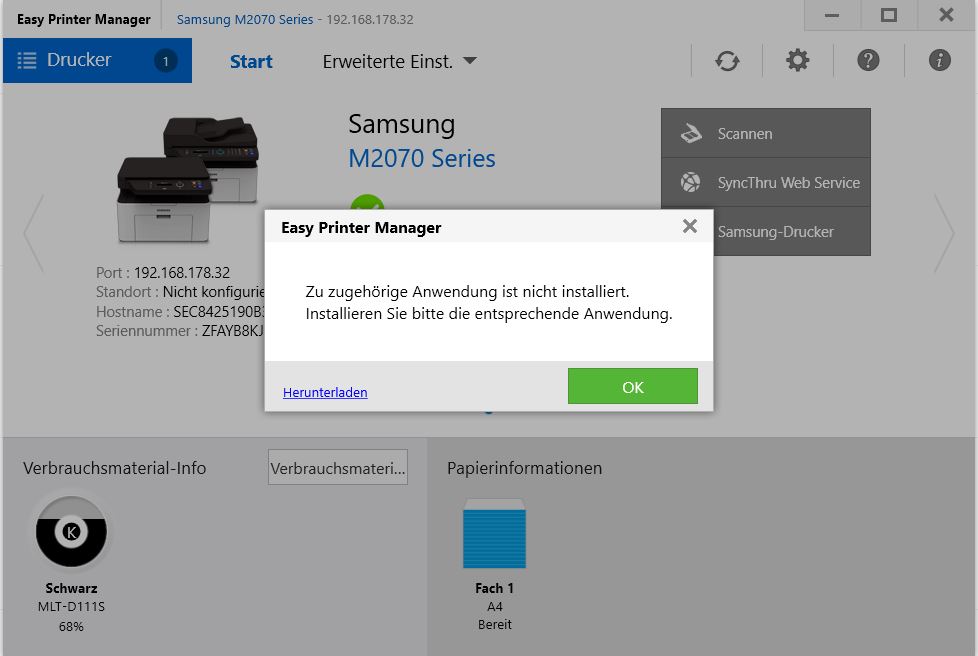
Task: Follow the Herunterladen link
Action: point(325,392)
